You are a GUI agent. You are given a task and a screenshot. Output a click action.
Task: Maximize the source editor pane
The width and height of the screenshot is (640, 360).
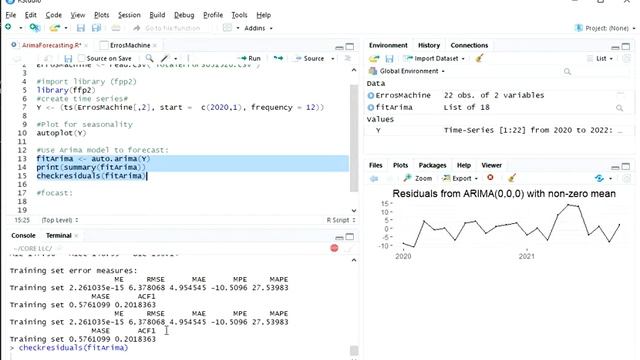point(350,47)
